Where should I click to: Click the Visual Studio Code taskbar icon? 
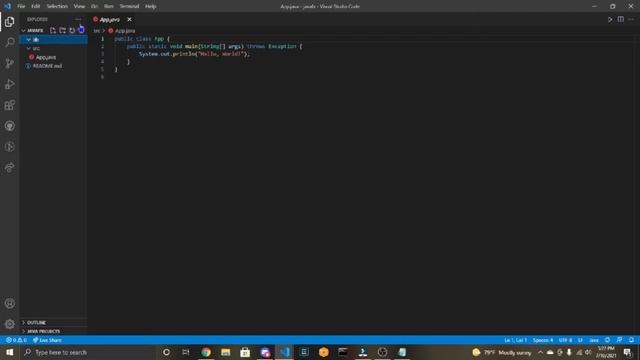point(284,352)
